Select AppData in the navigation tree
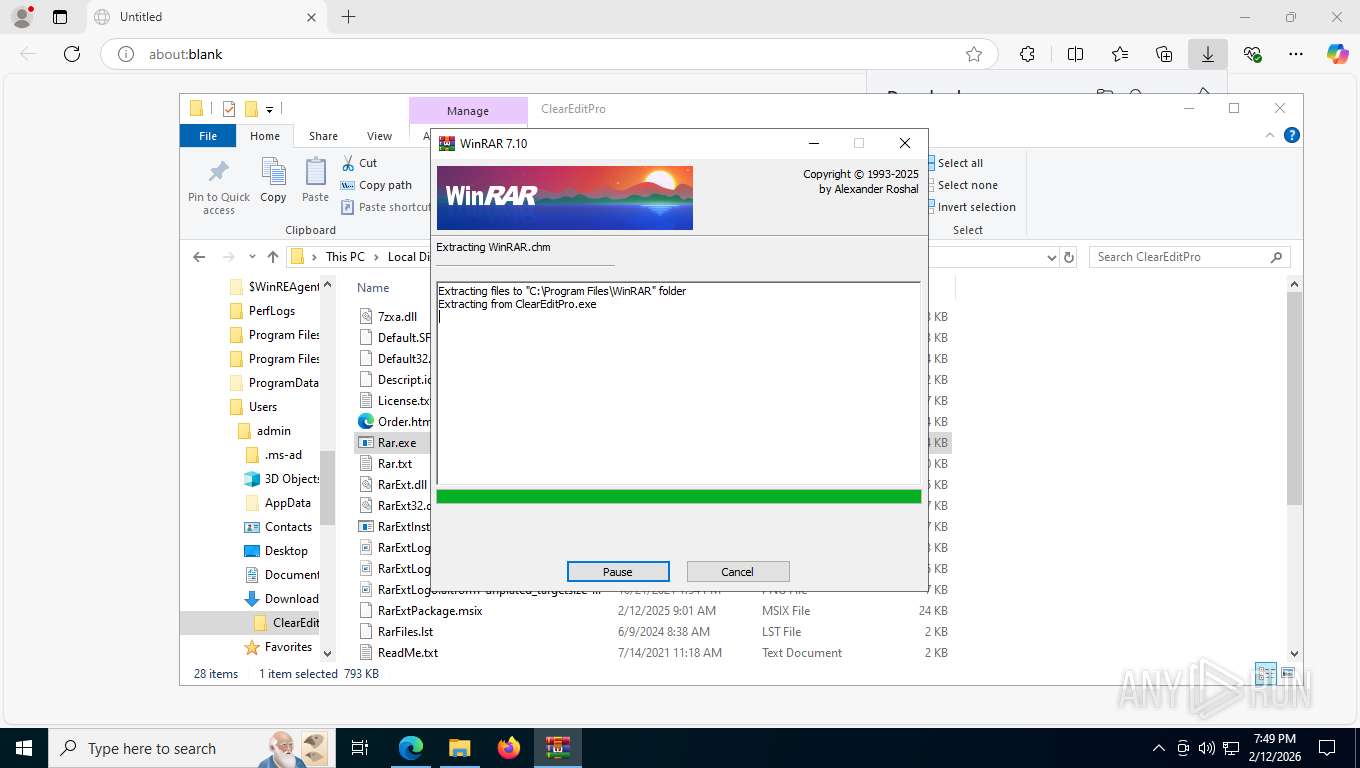Viewport: 1360px width, 768px height. (x=288, y=503)
